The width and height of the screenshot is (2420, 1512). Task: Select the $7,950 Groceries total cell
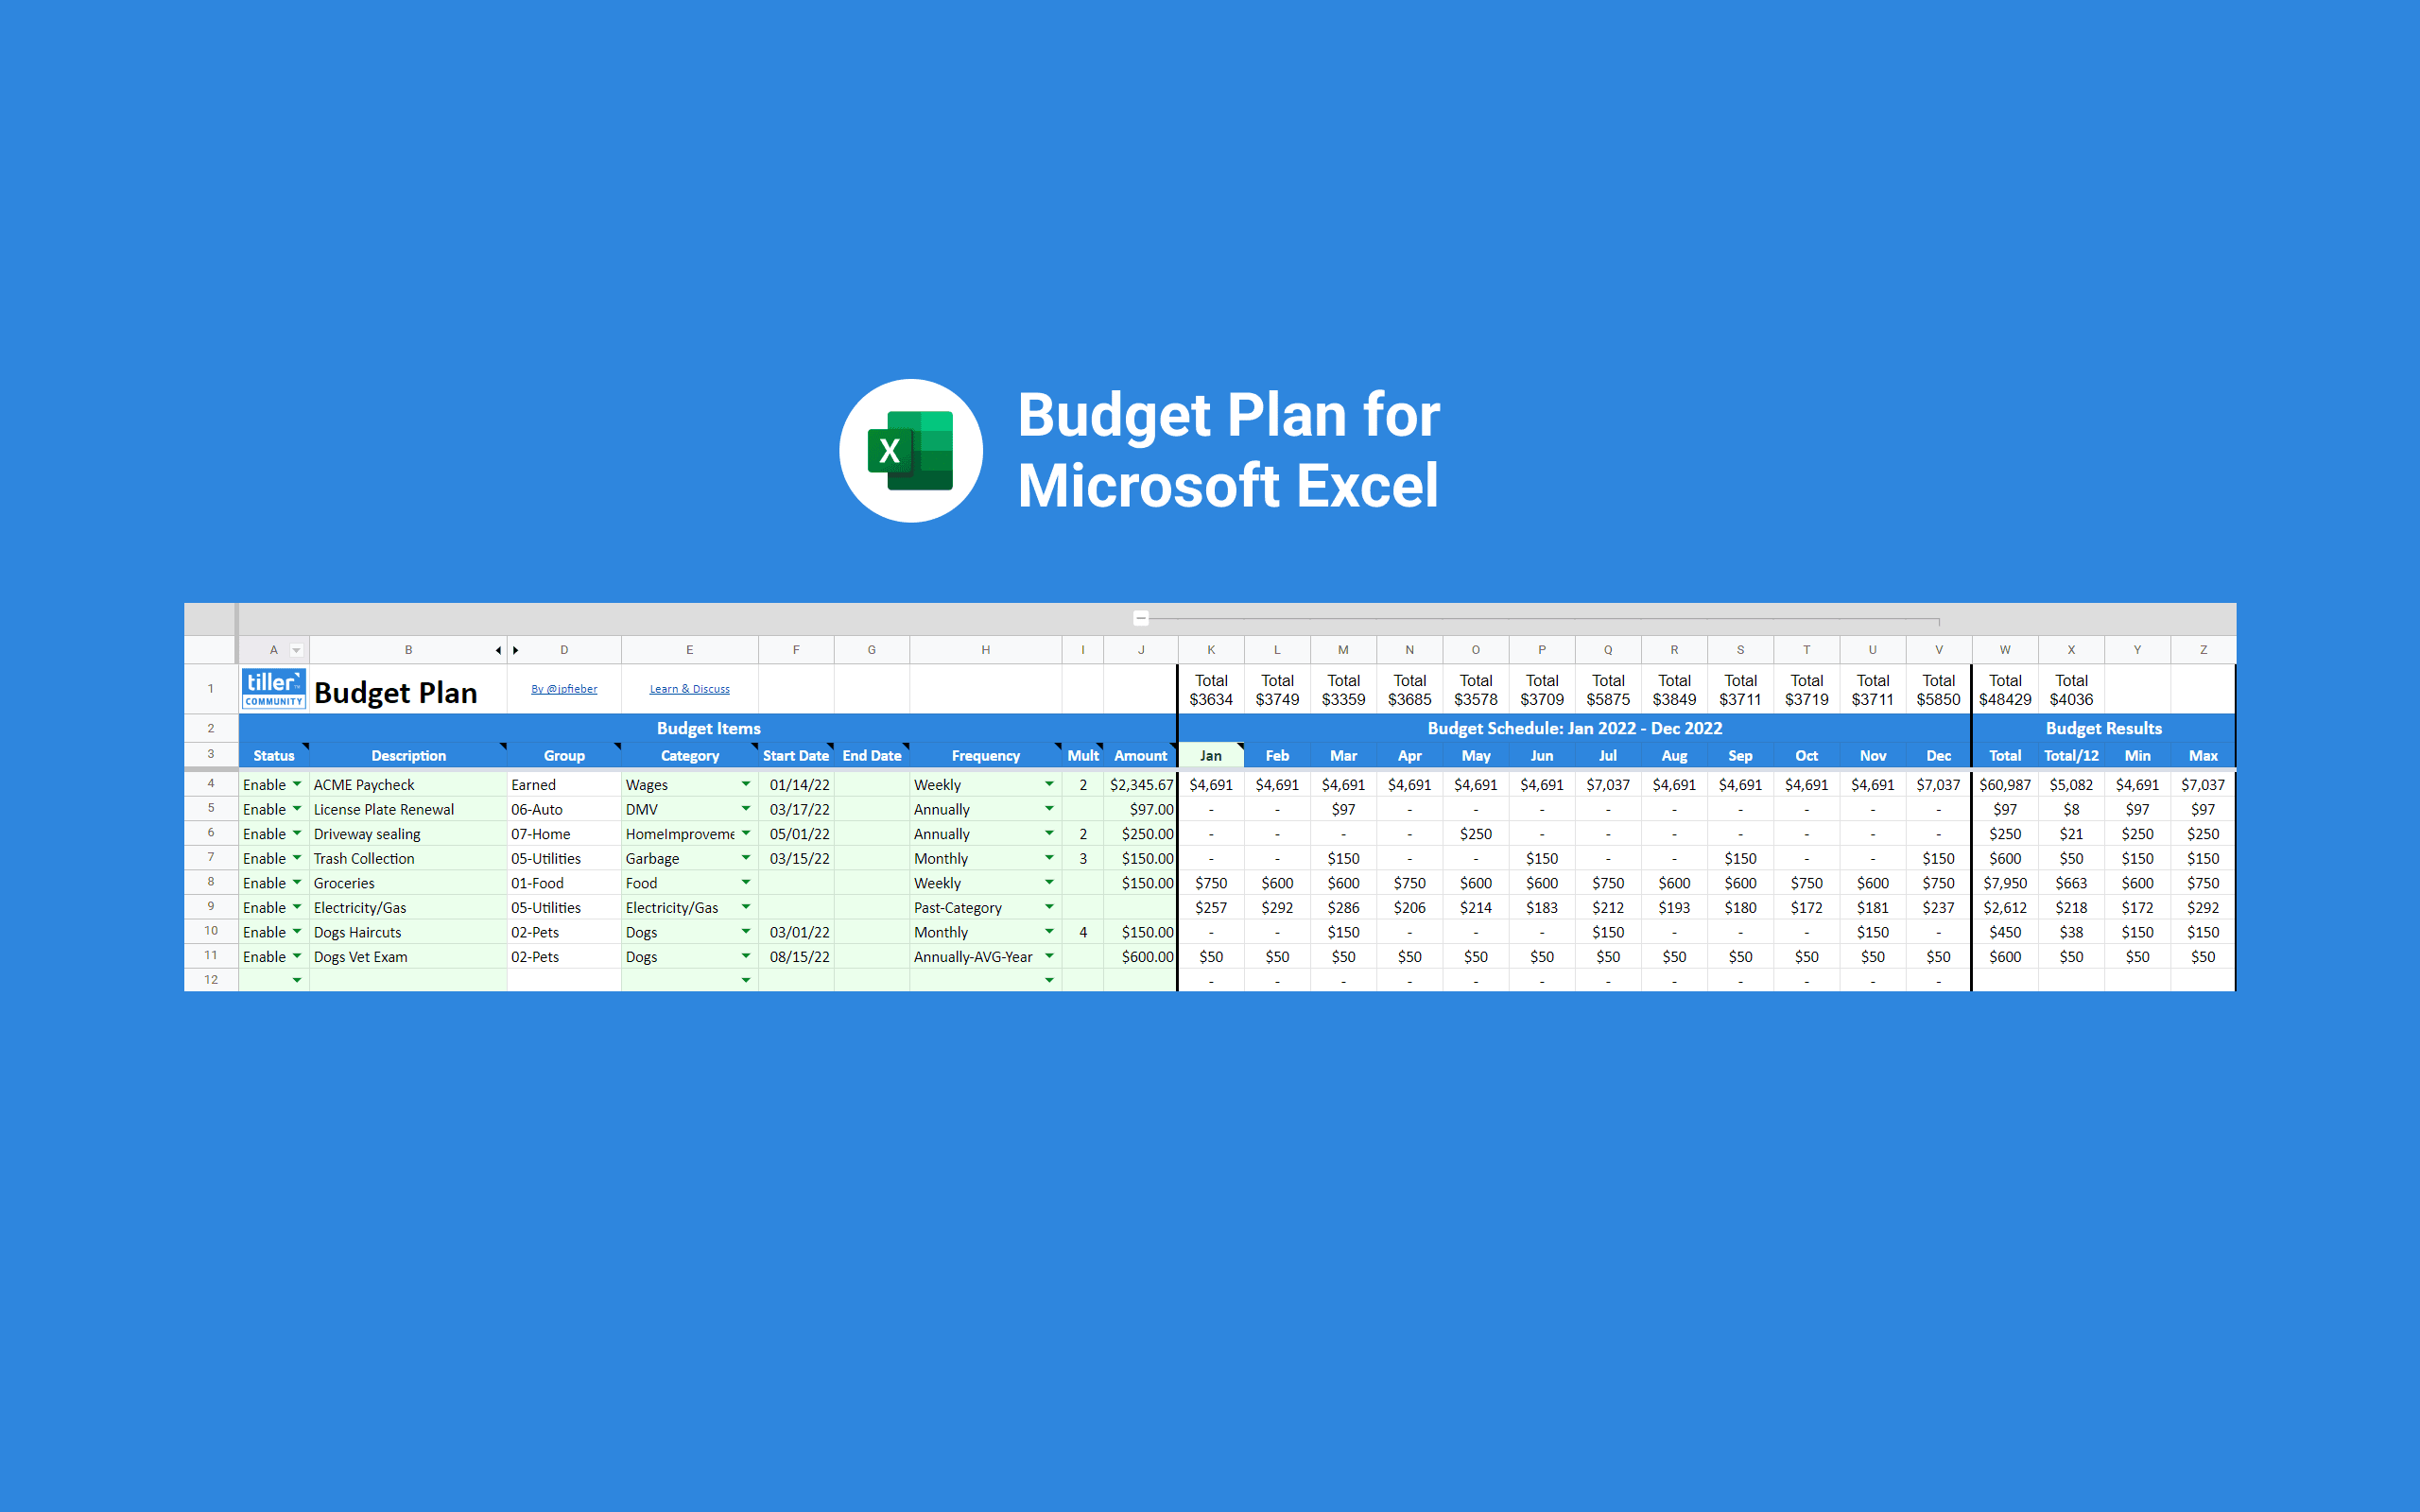pos(2005,882)
